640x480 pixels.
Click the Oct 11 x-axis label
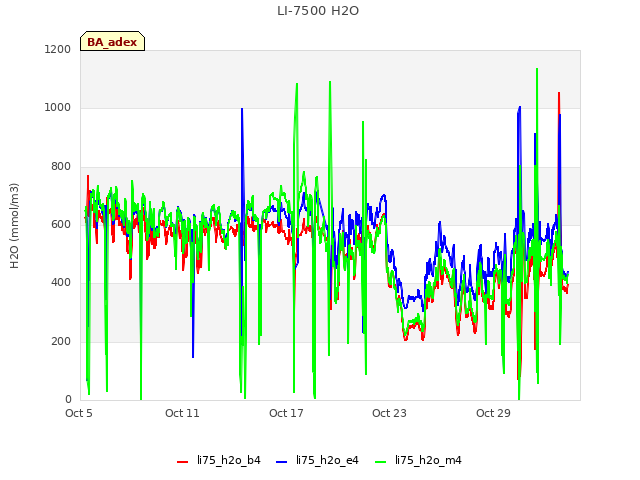point(182,413)
